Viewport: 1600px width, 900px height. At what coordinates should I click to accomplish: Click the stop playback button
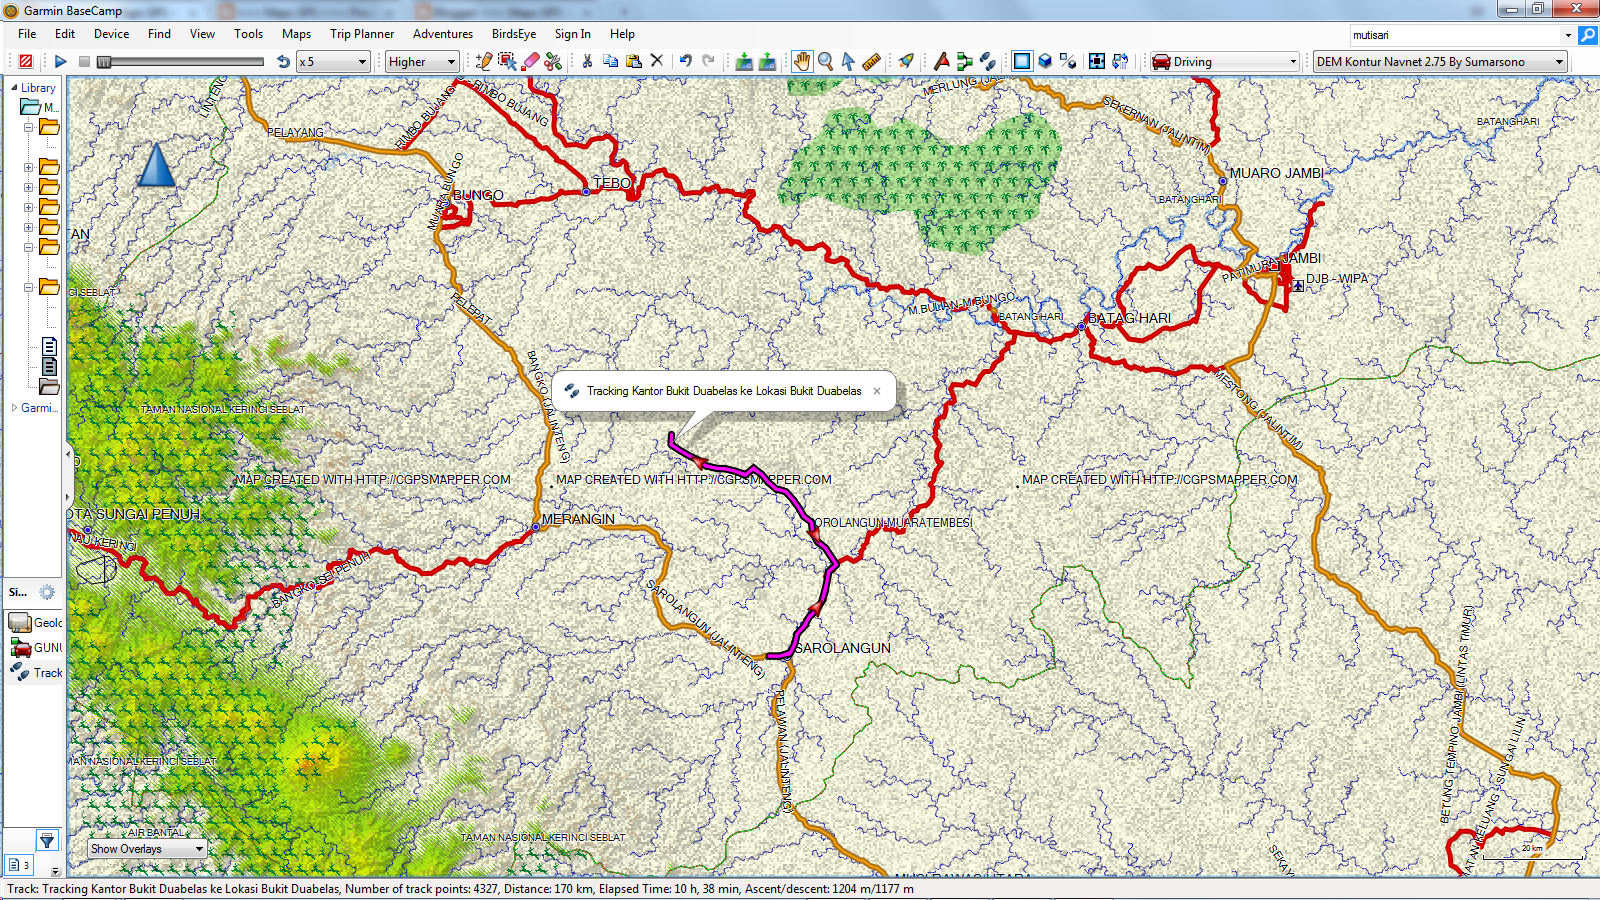tap(84, 62)
